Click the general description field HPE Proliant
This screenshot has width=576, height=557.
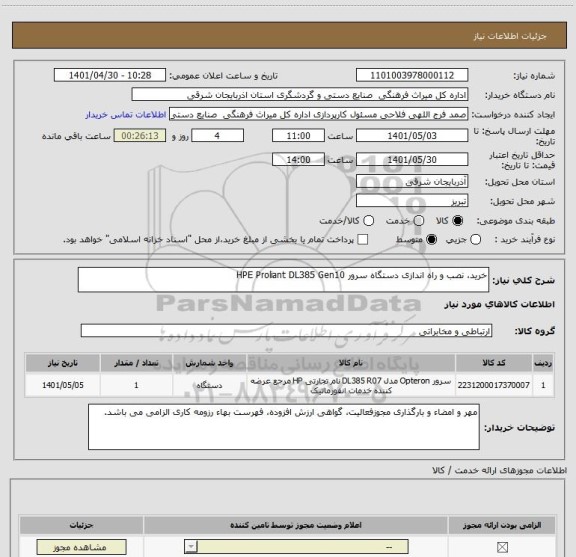coord(283,280)
